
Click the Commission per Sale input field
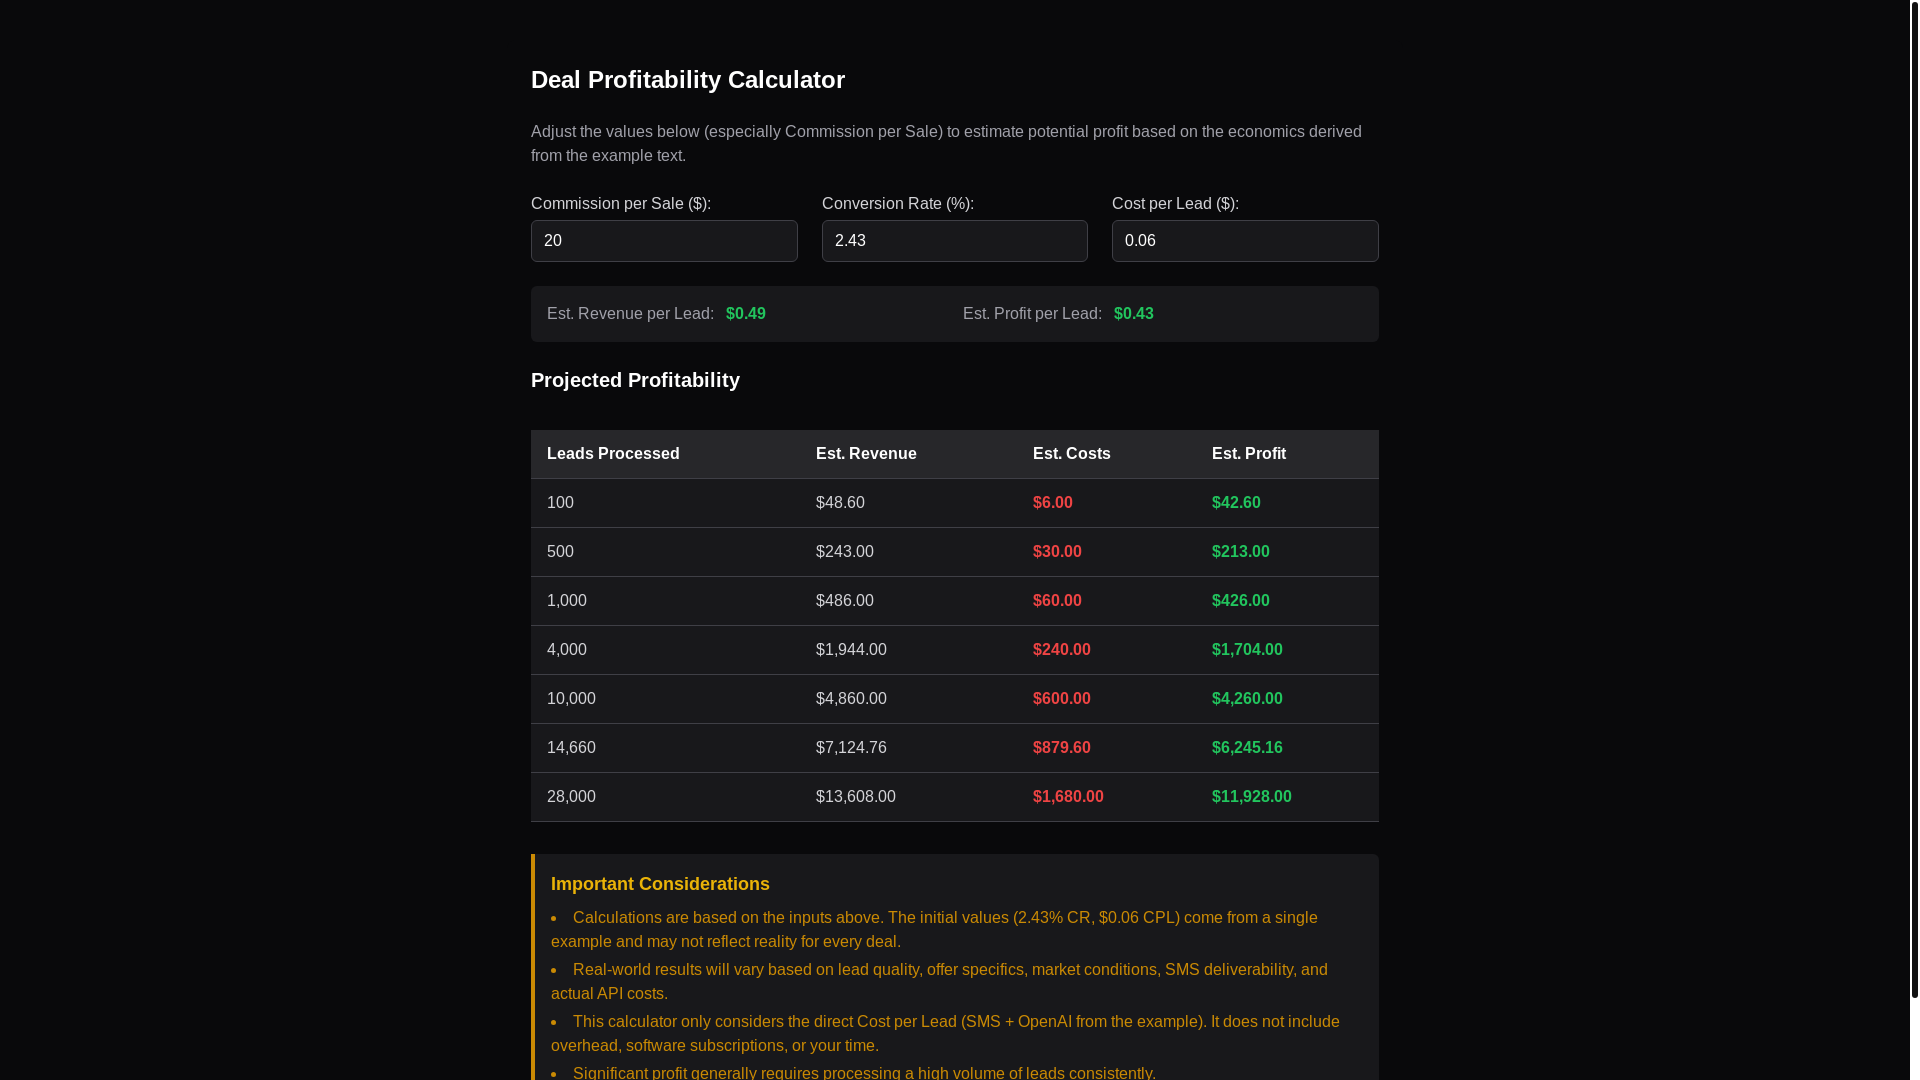click(664, 241)
